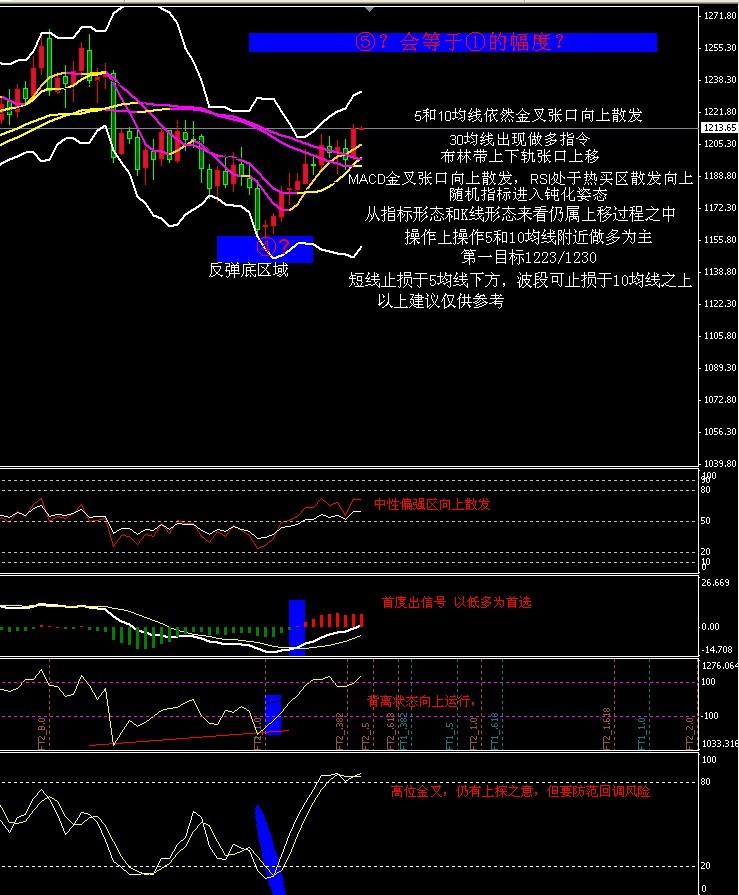Select the blue banner with ⑤ question text

(x=452, y=42)
